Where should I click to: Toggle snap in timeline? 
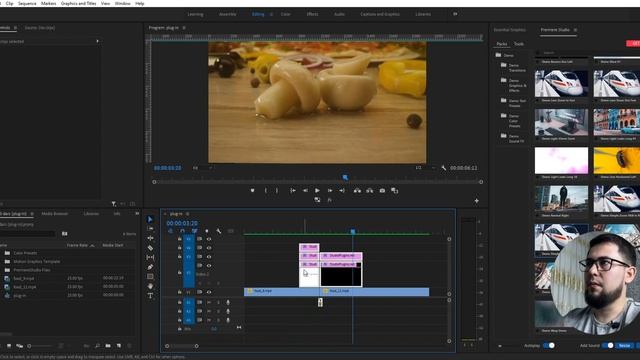point(182,231)
